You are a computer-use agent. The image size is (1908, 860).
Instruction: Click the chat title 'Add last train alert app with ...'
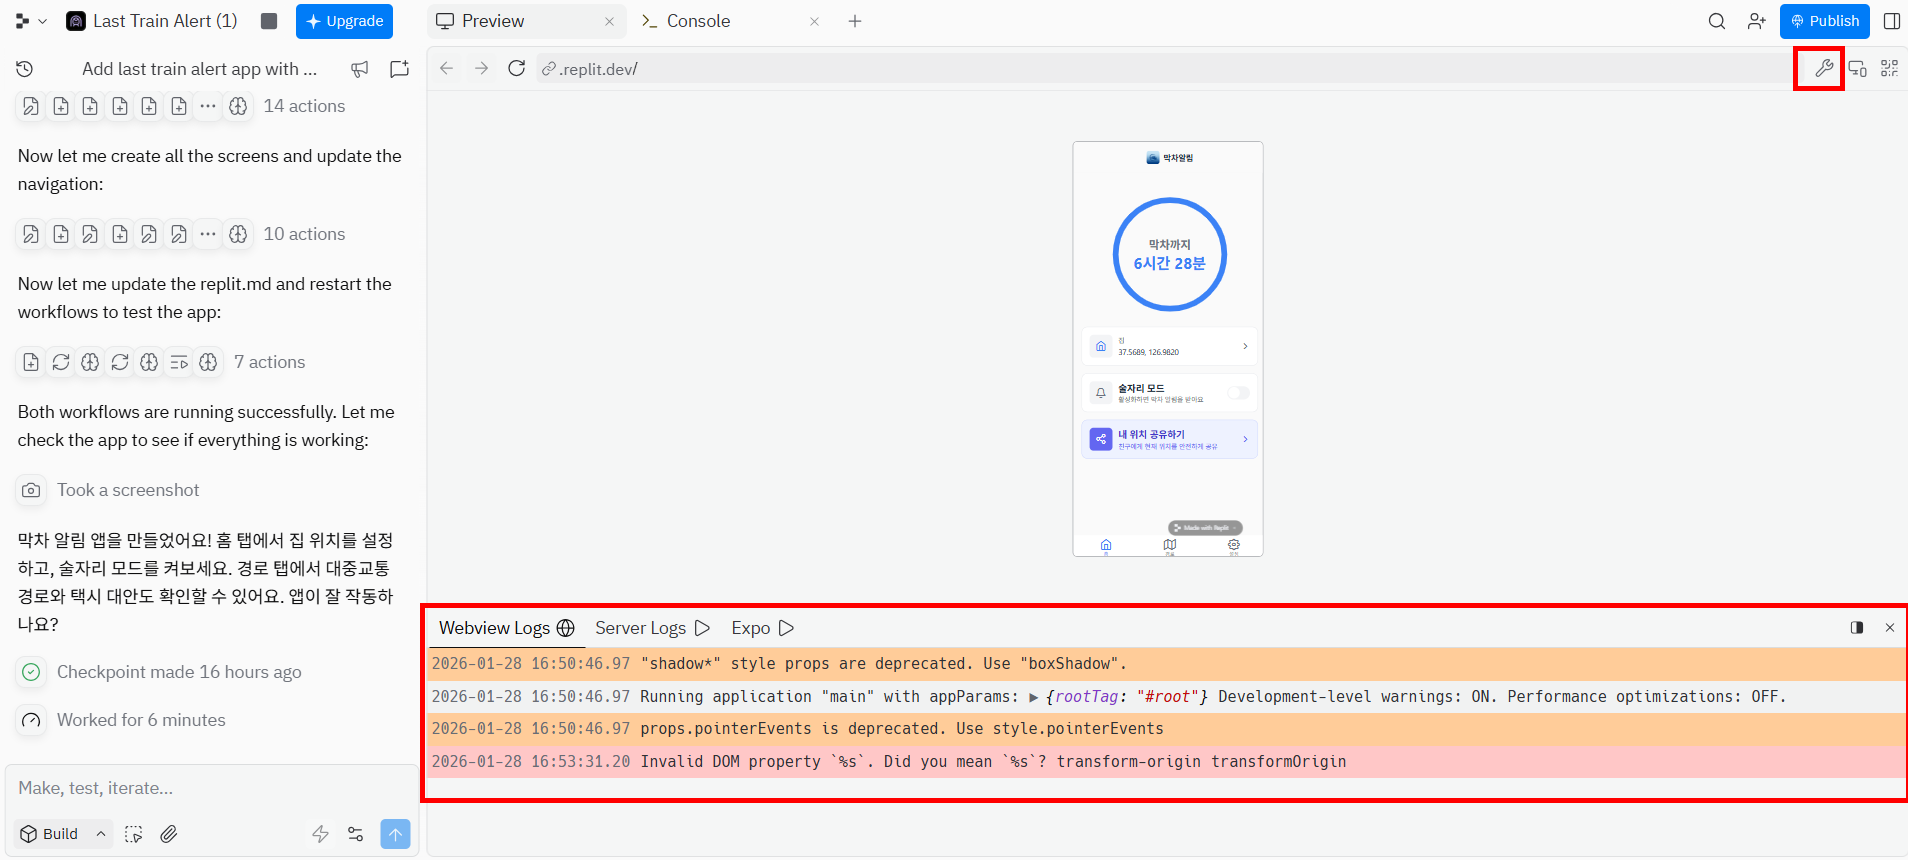tap(199, 69)
